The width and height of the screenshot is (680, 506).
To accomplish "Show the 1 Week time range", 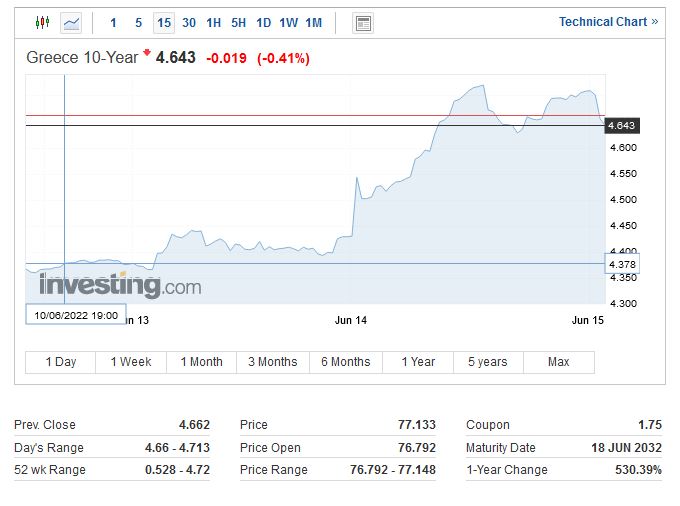I will click(131, 362).
